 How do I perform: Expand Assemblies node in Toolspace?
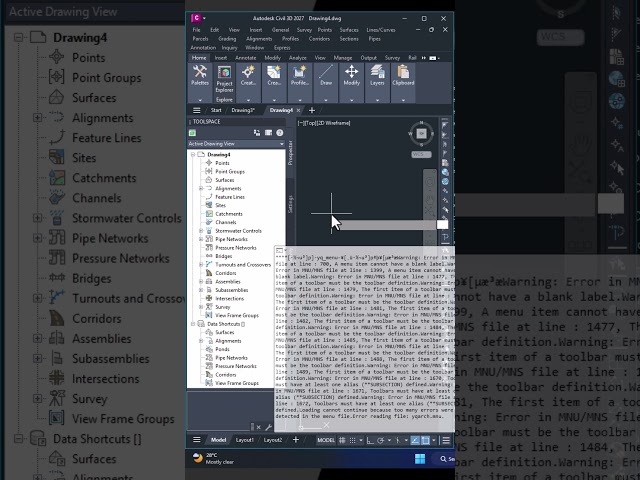click(x=201, y=282)
